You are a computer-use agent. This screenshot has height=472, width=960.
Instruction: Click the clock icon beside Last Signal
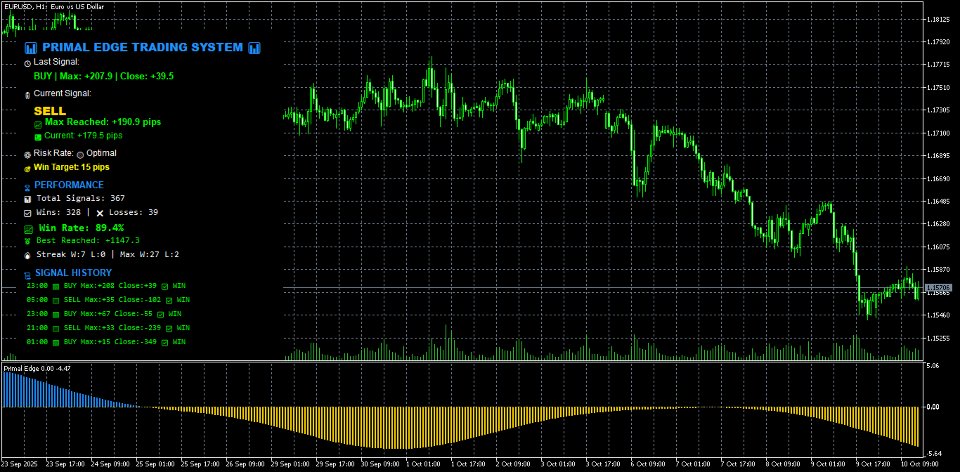(x=28, y=63)
